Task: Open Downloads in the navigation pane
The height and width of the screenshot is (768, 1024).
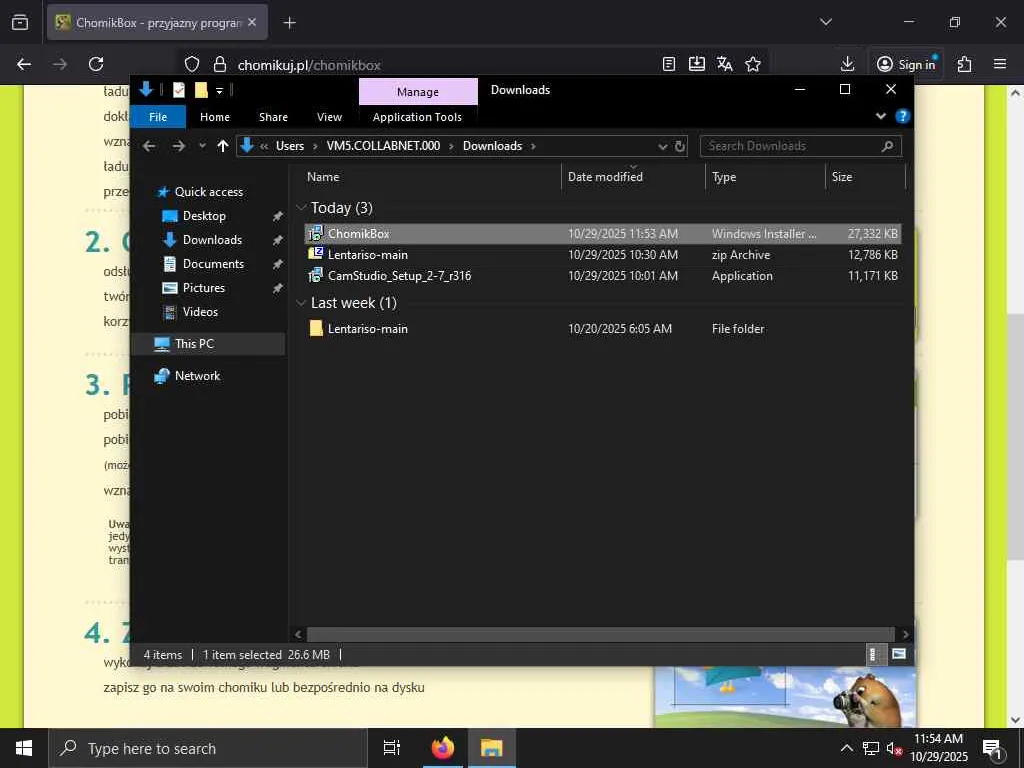Action: (x=212, y=240)
